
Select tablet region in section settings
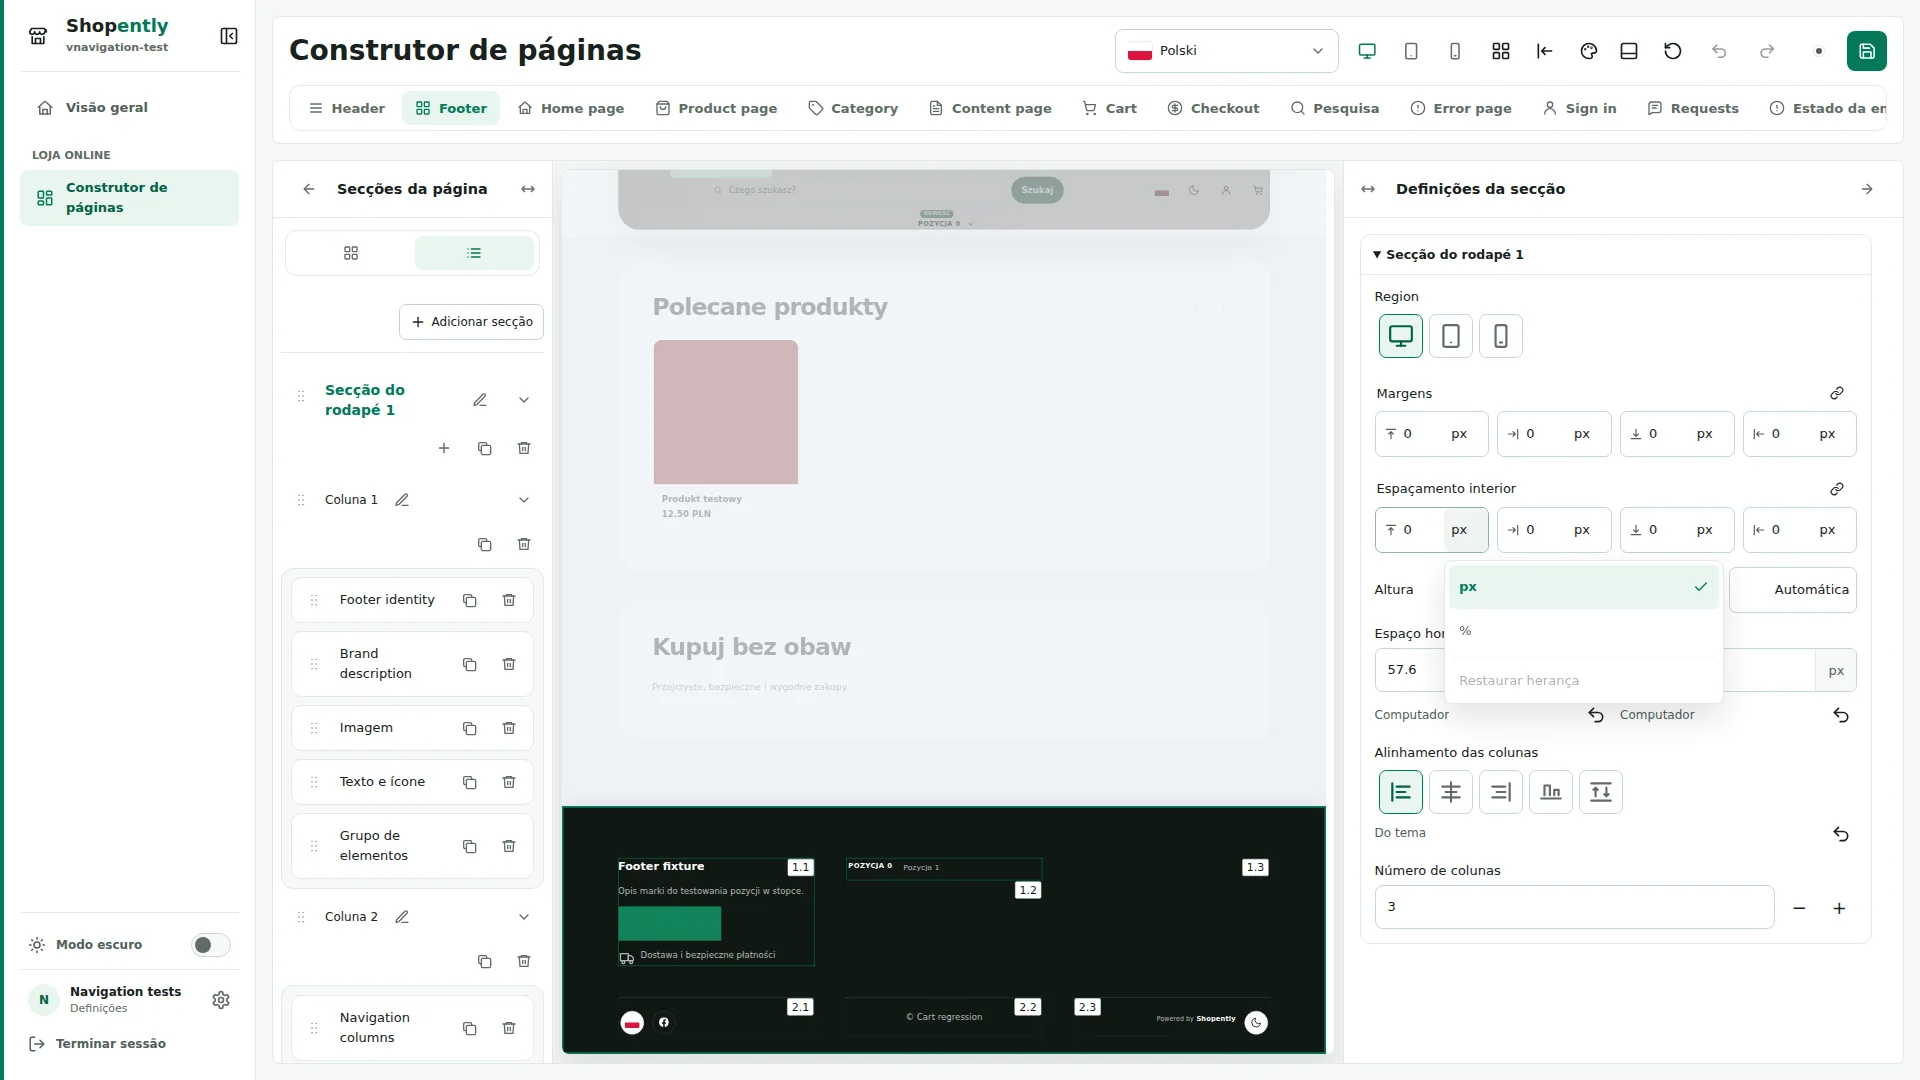pos(1450,336)
